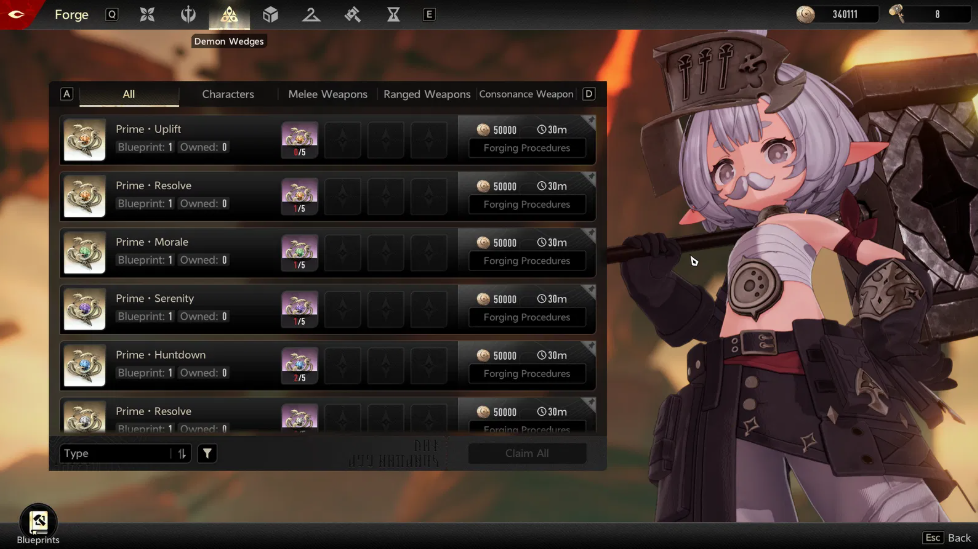The image size is (978, 549).
Task: Click the Prime · Huntdown name text
Action: [x=160, y=355]
